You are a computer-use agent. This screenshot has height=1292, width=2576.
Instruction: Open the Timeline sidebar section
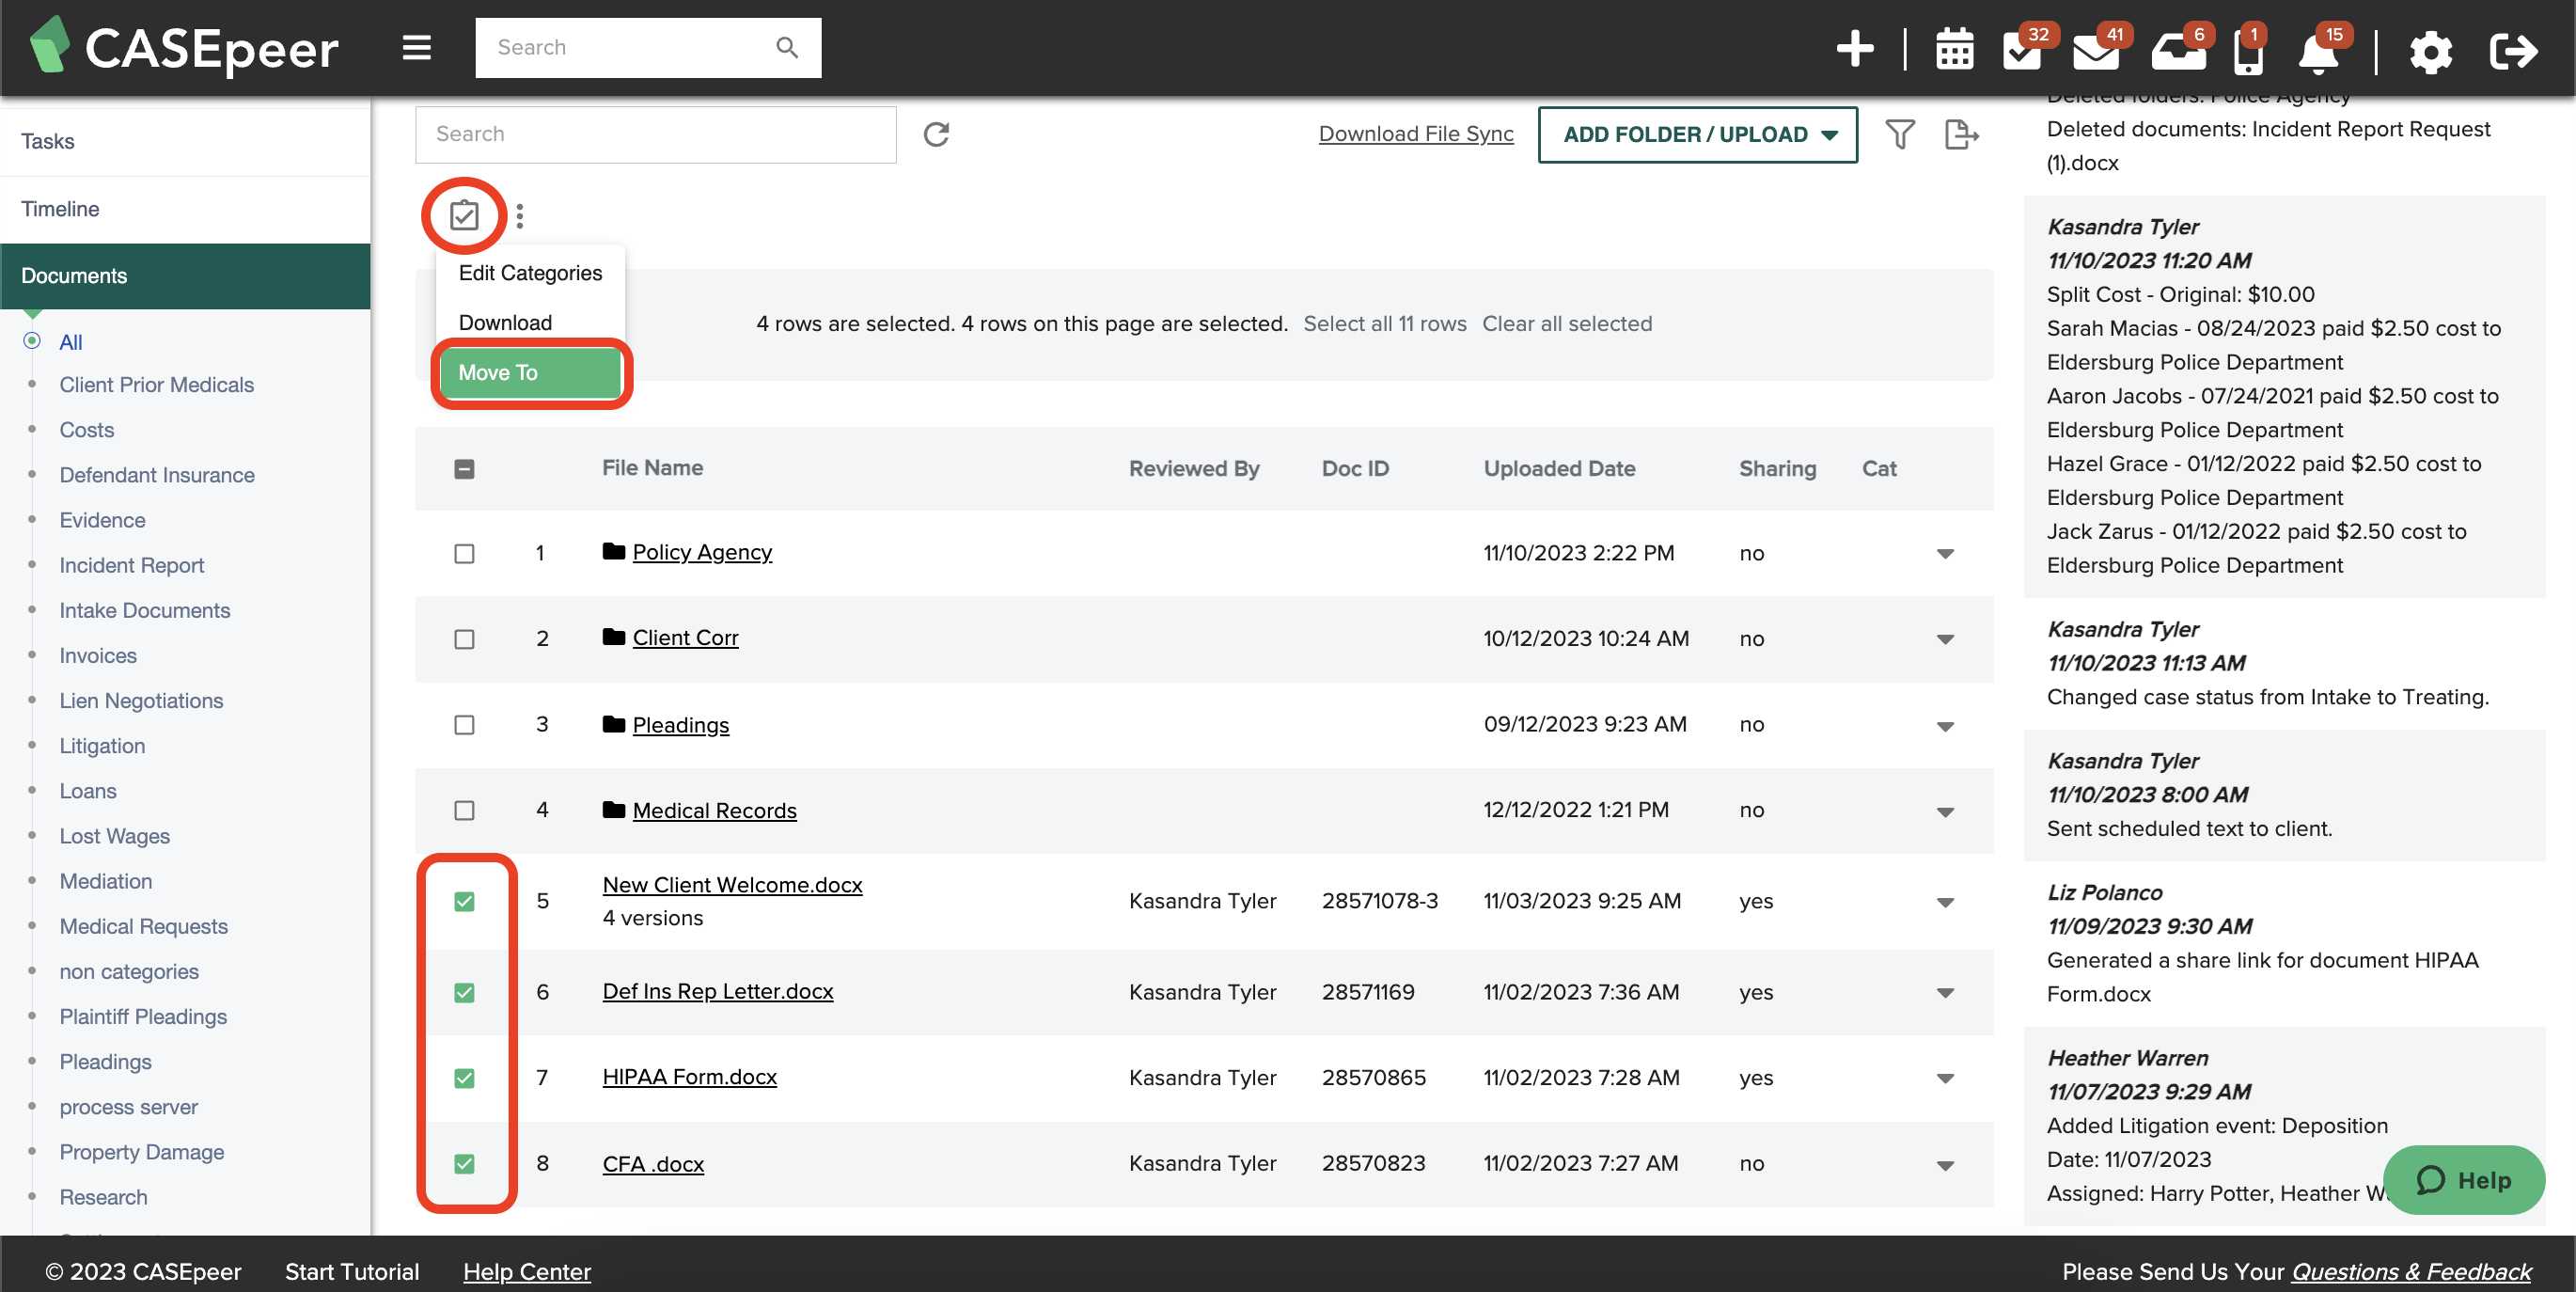click(185, 208)
